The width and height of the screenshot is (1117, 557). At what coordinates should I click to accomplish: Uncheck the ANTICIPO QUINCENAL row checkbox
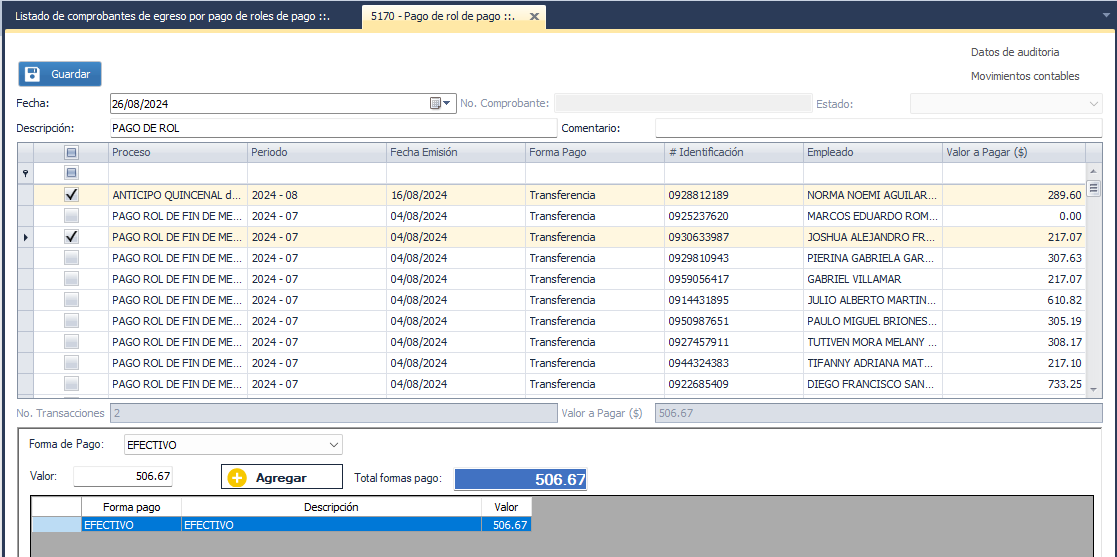pyautogui.click(x=71, y=195)
